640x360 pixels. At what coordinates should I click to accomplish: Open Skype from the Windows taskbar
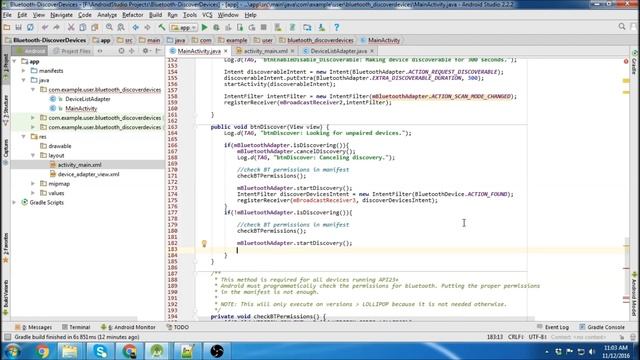100,351
